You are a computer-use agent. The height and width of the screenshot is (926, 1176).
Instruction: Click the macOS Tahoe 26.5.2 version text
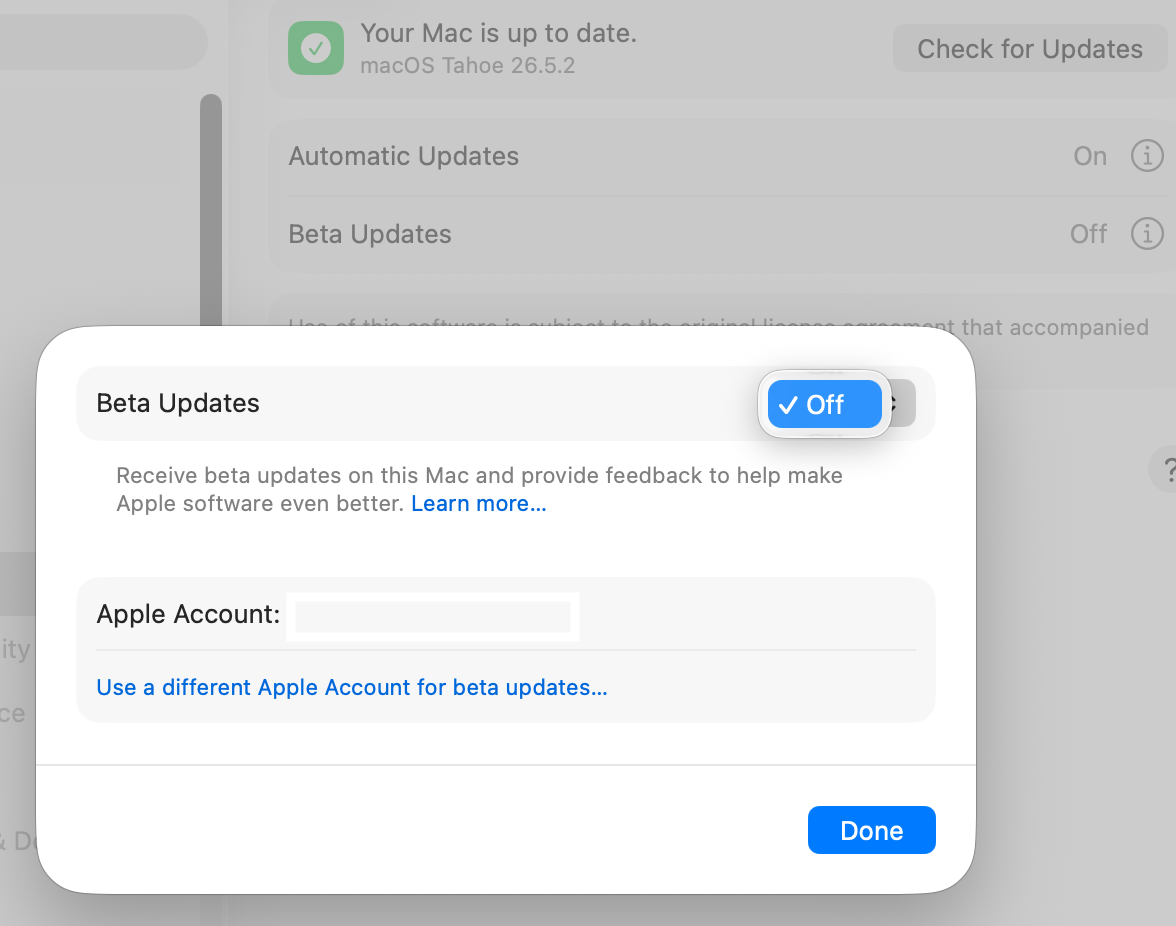(x=467, y=65)
